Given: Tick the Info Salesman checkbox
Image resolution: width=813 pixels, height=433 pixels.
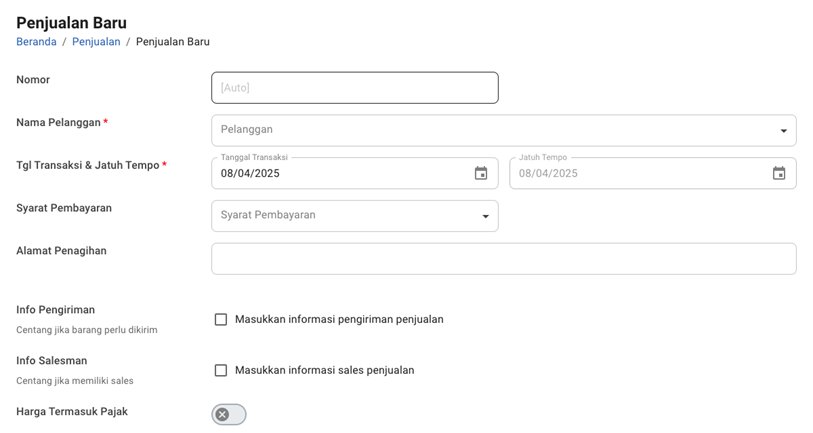Looking at the screenshot, I should (221, 370).
